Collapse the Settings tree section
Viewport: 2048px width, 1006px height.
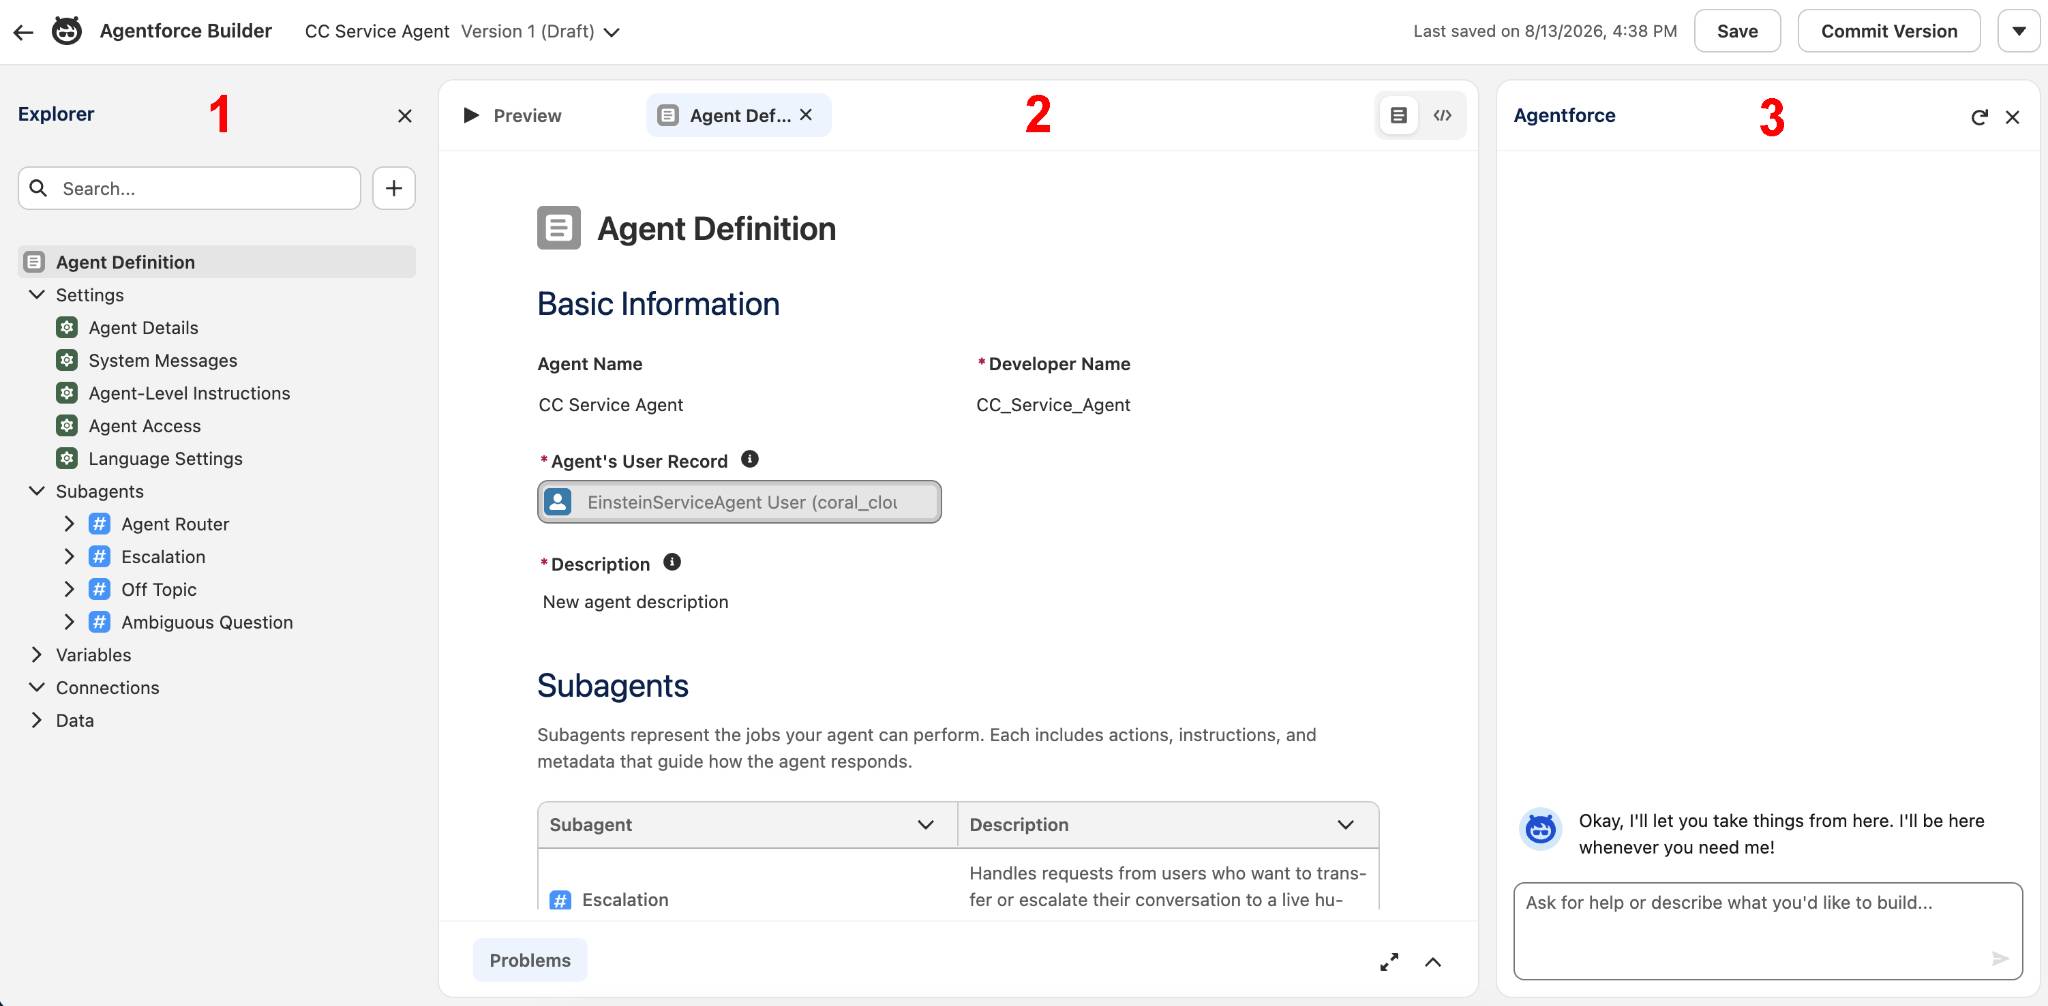click(x=37, y=295)
